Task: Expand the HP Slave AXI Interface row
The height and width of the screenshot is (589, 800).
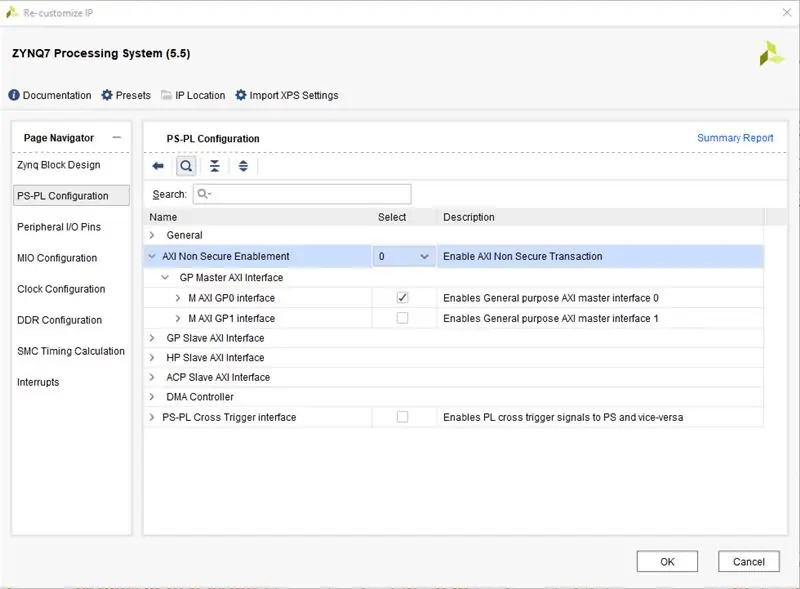Action: coord(152,357)
